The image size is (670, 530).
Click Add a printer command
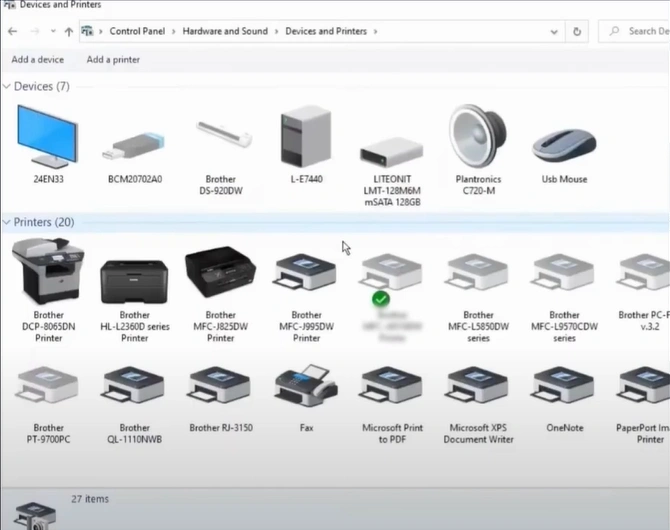pos(113,60)
